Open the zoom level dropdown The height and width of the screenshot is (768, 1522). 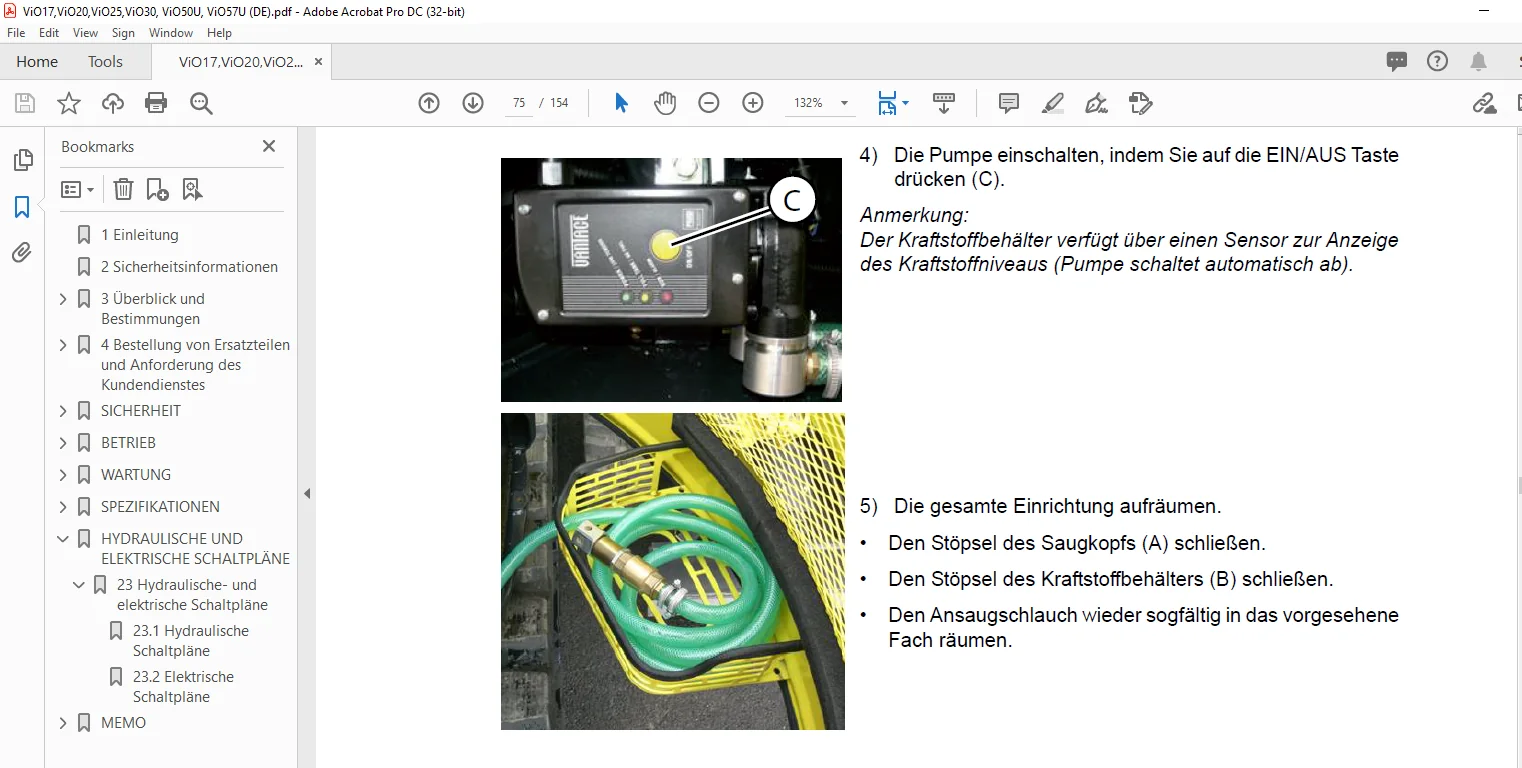[844, 103]
